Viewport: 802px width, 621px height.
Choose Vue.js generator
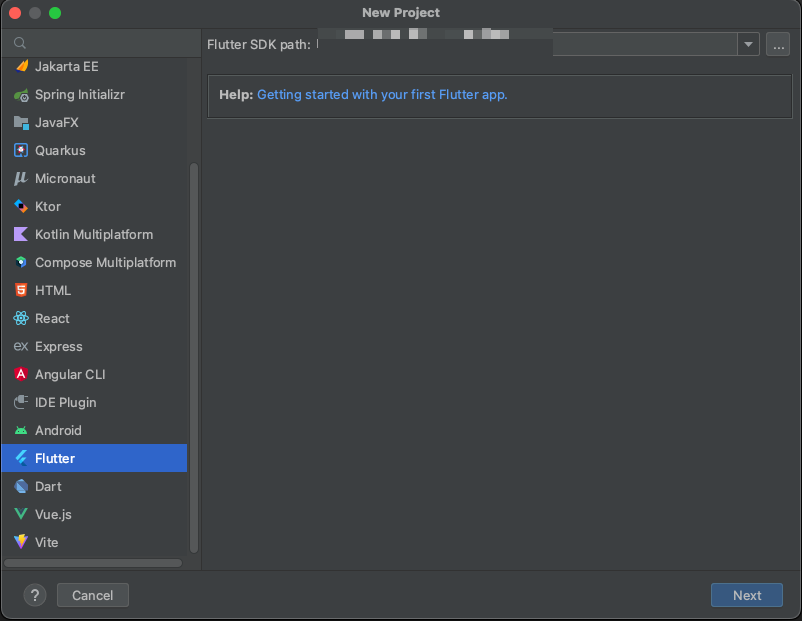(95, 514)
